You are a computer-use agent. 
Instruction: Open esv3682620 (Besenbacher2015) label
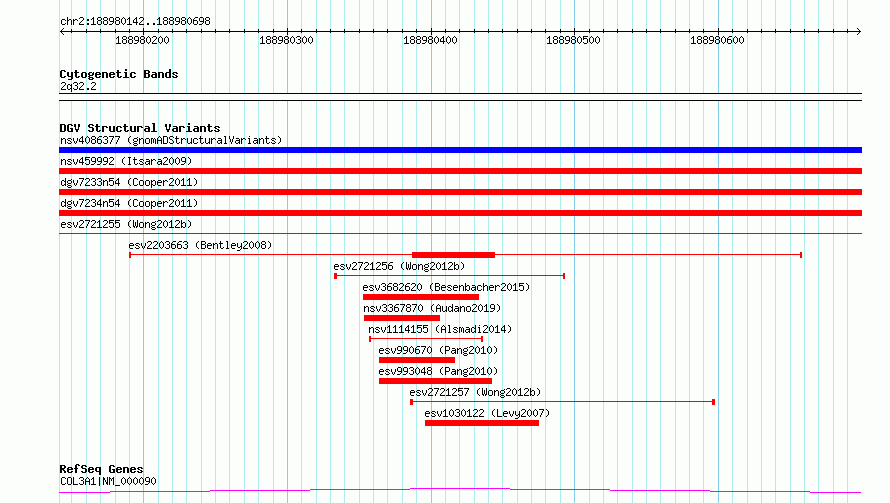[x=446, y=287]
